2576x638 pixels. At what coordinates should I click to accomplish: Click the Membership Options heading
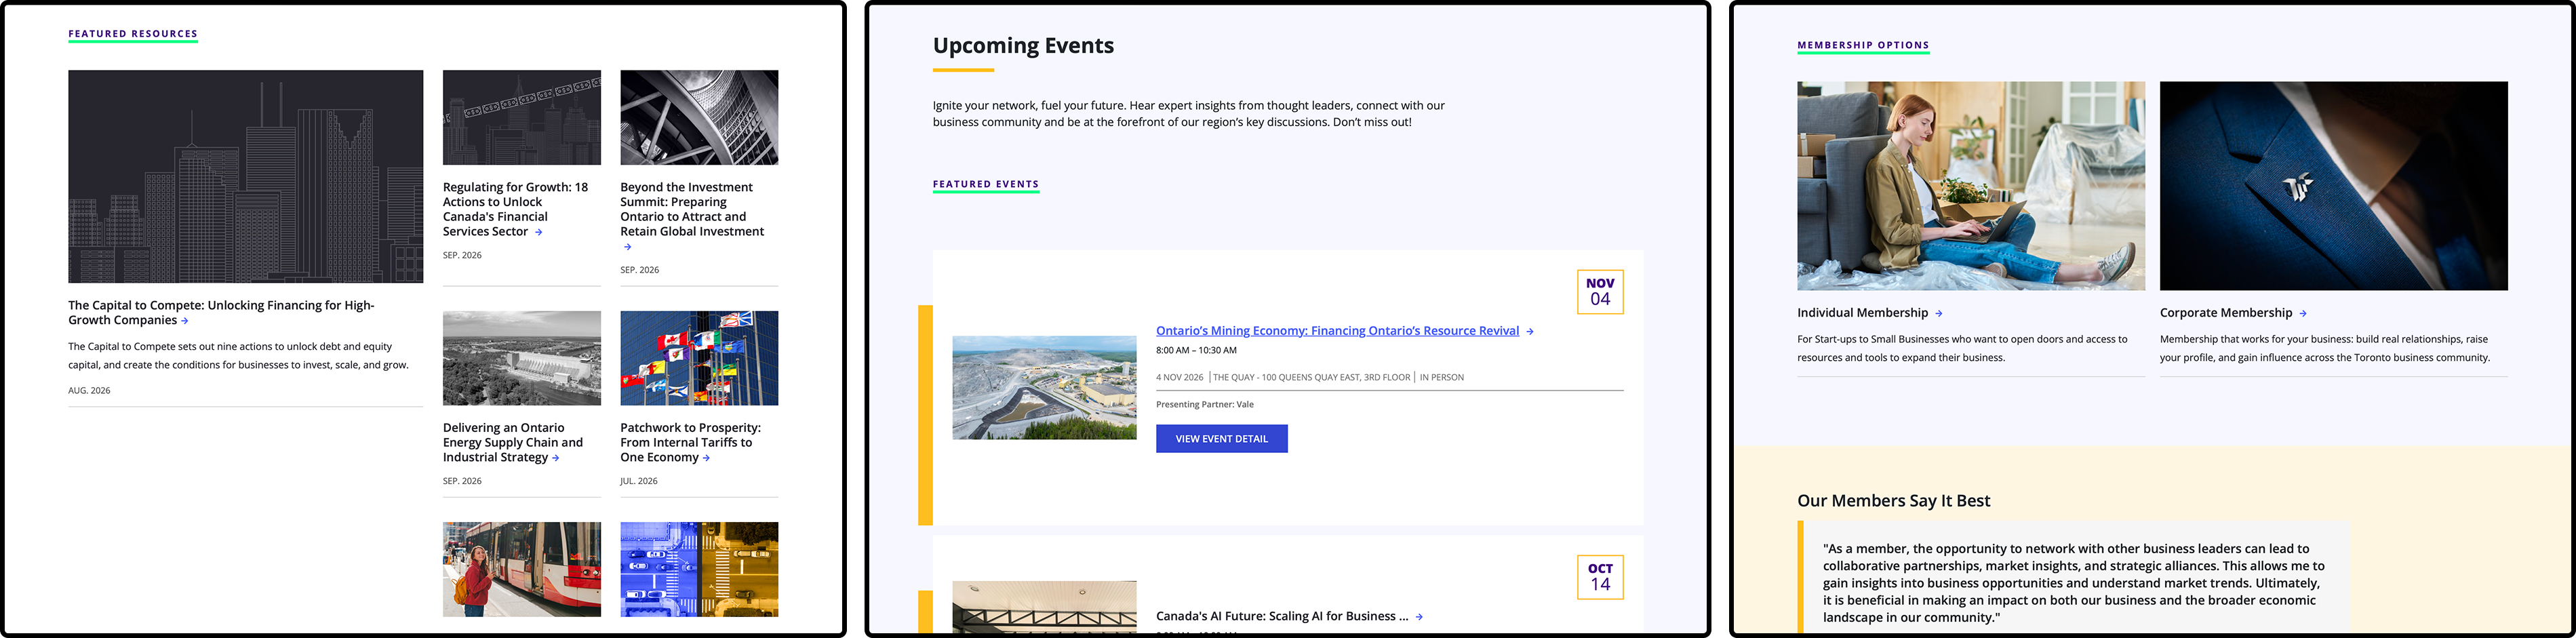(1863, 45)
